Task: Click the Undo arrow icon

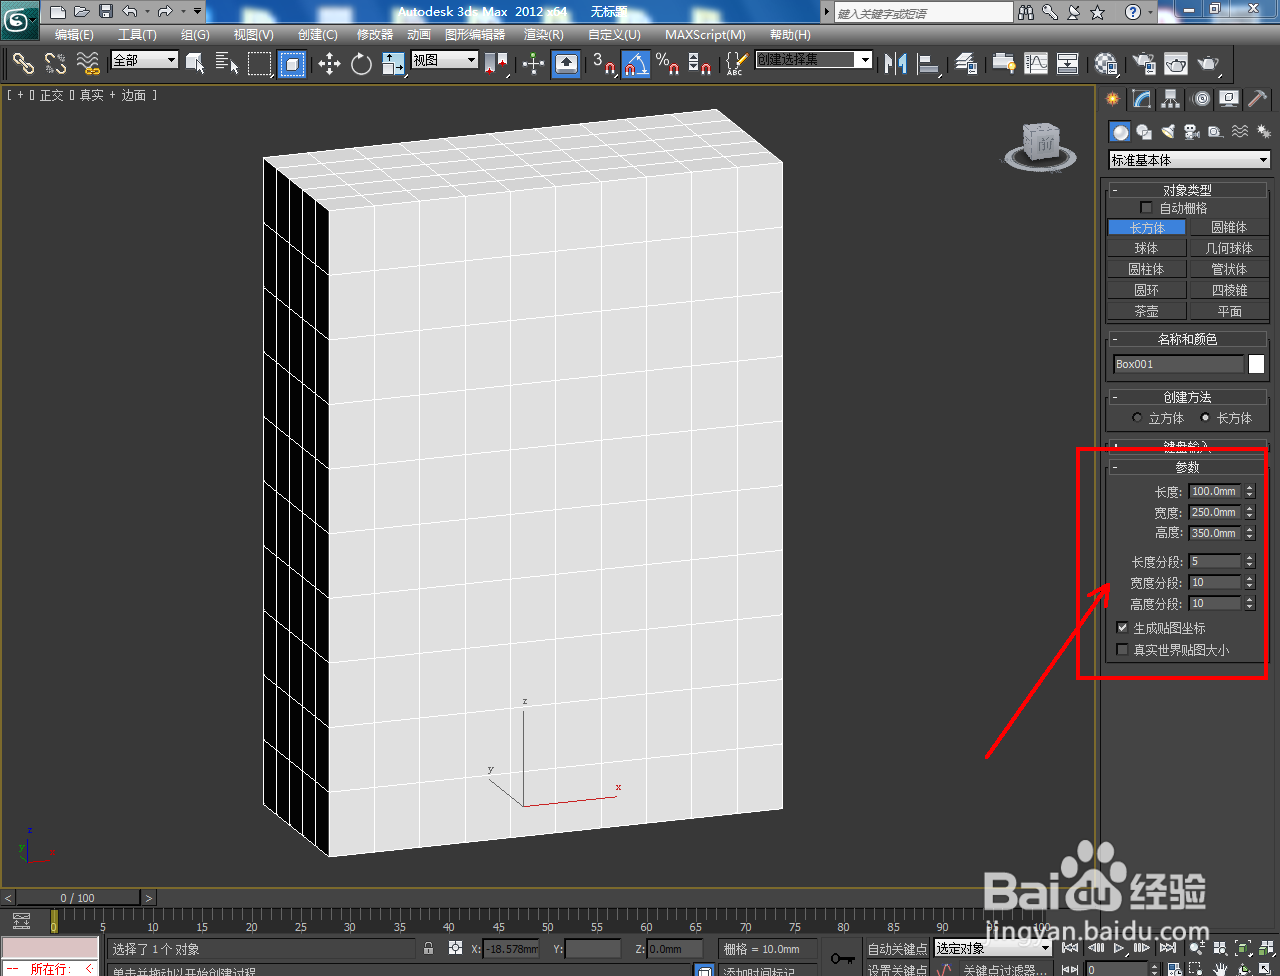Action: pos(130,12)
